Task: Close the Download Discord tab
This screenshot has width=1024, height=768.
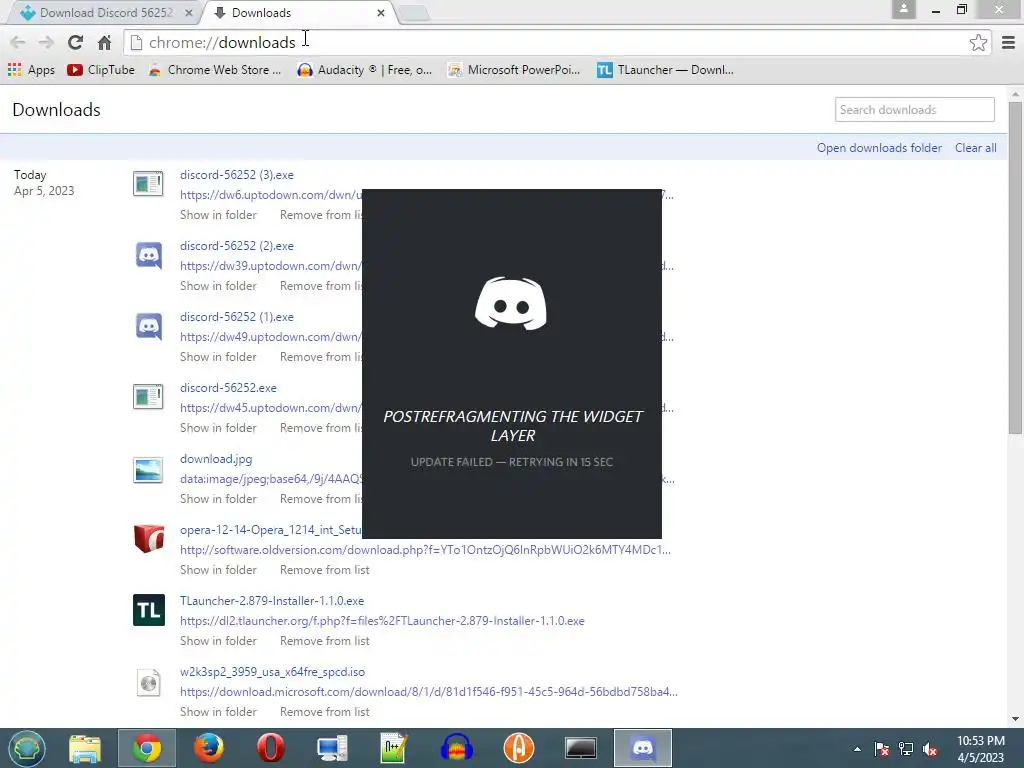Action: pos(188,12)
